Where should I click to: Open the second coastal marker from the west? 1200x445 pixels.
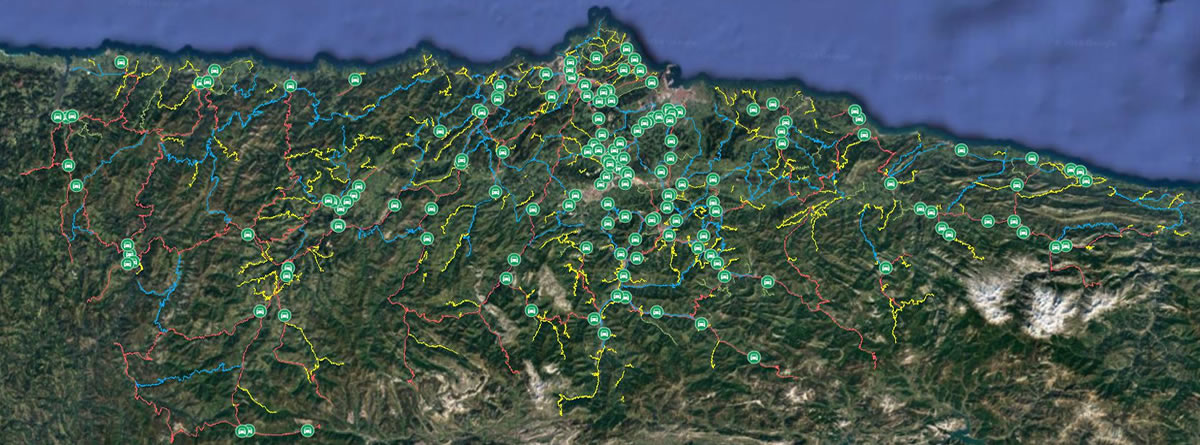(x=214, y=70)
